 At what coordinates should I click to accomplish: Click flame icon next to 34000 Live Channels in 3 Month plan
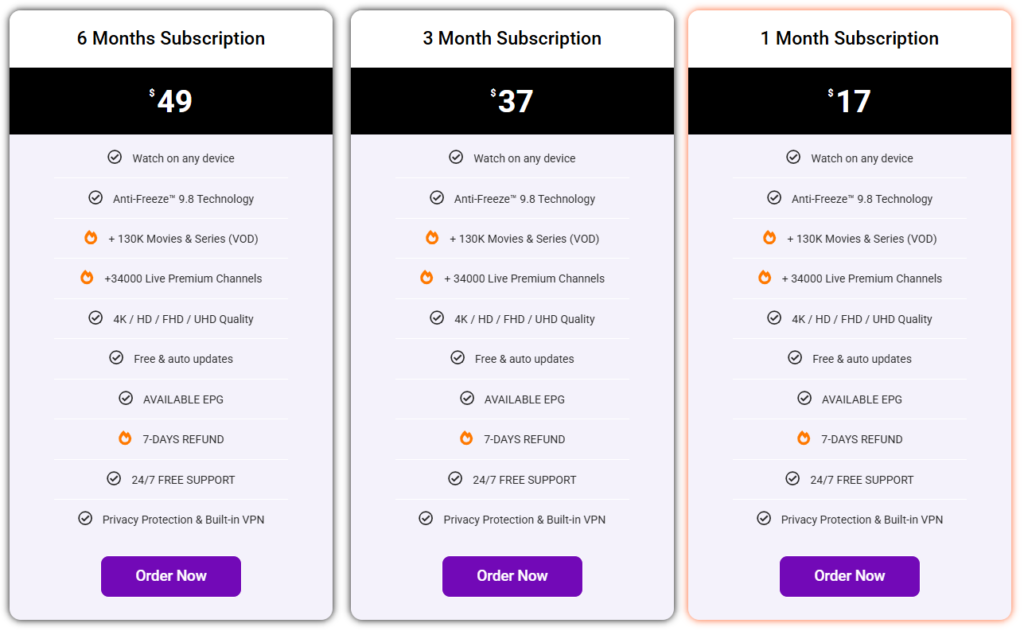[427, 278]
